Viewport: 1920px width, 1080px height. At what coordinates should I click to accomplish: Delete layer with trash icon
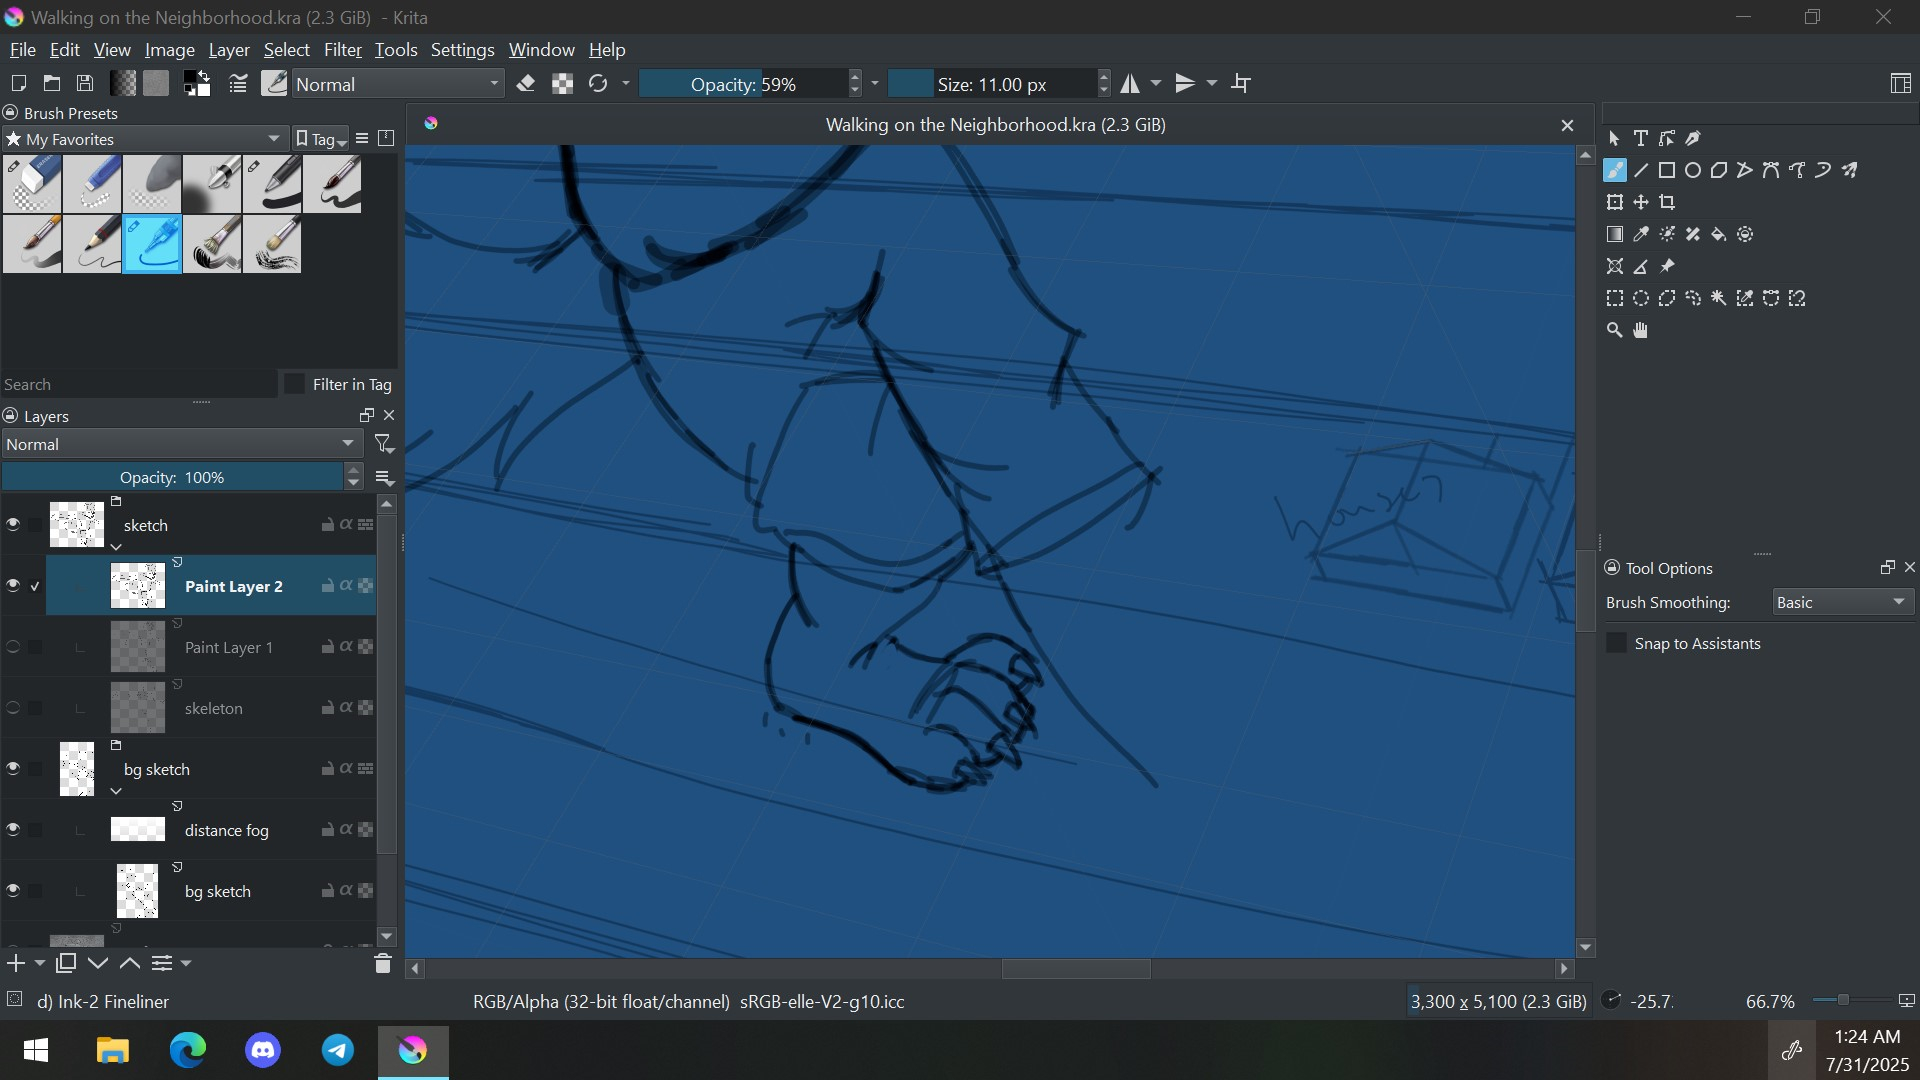point(382,964)
